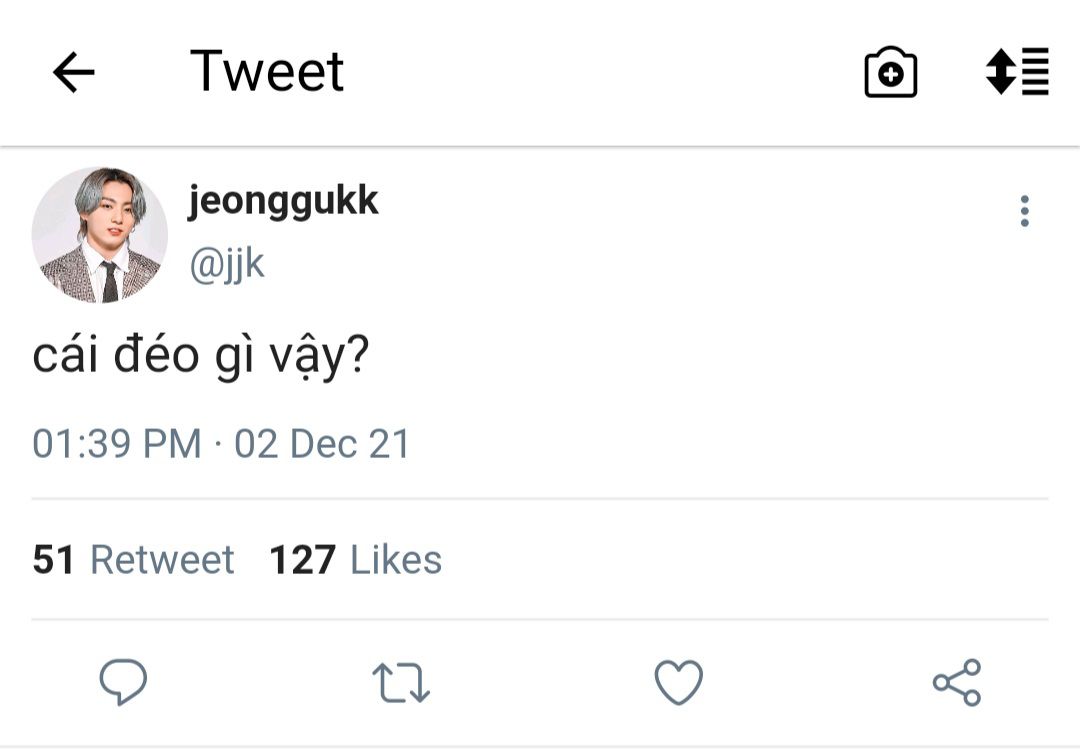Open the three-dot more options menu
Screen dimensions: 1080x755
coord(1024,211)
